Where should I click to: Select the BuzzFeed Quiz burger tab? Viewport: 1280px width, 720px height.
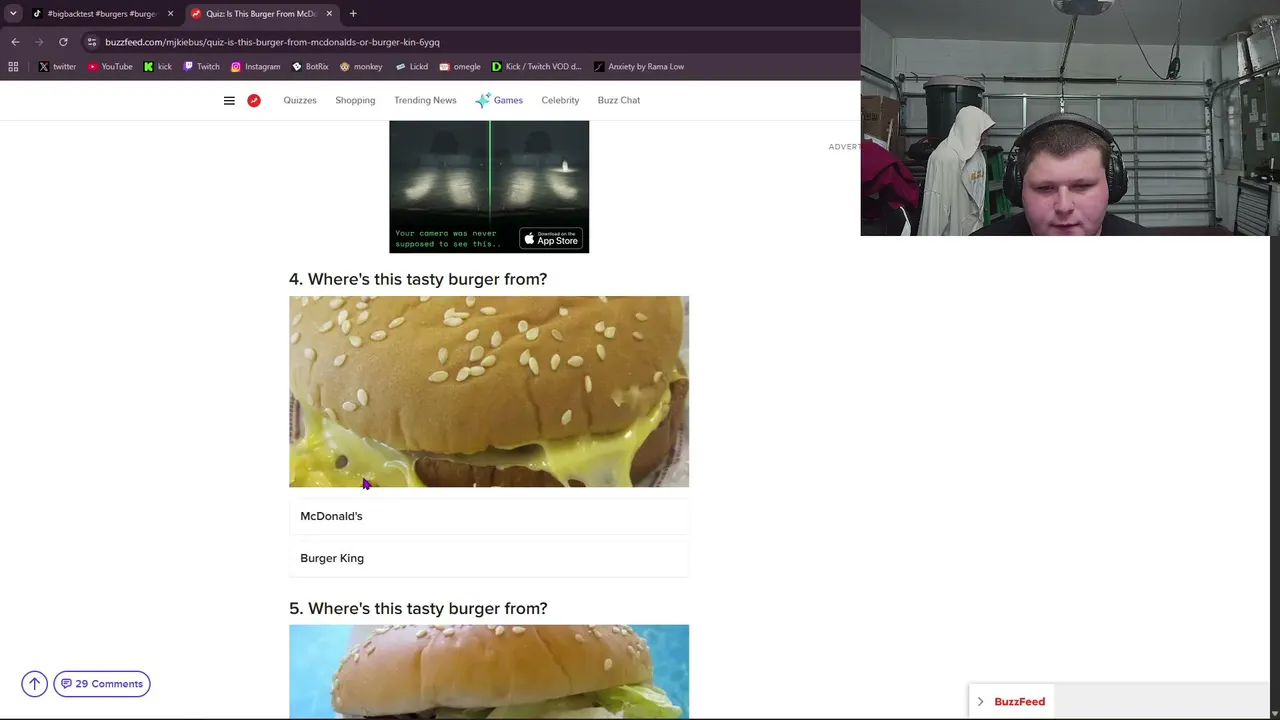point(262,14)
